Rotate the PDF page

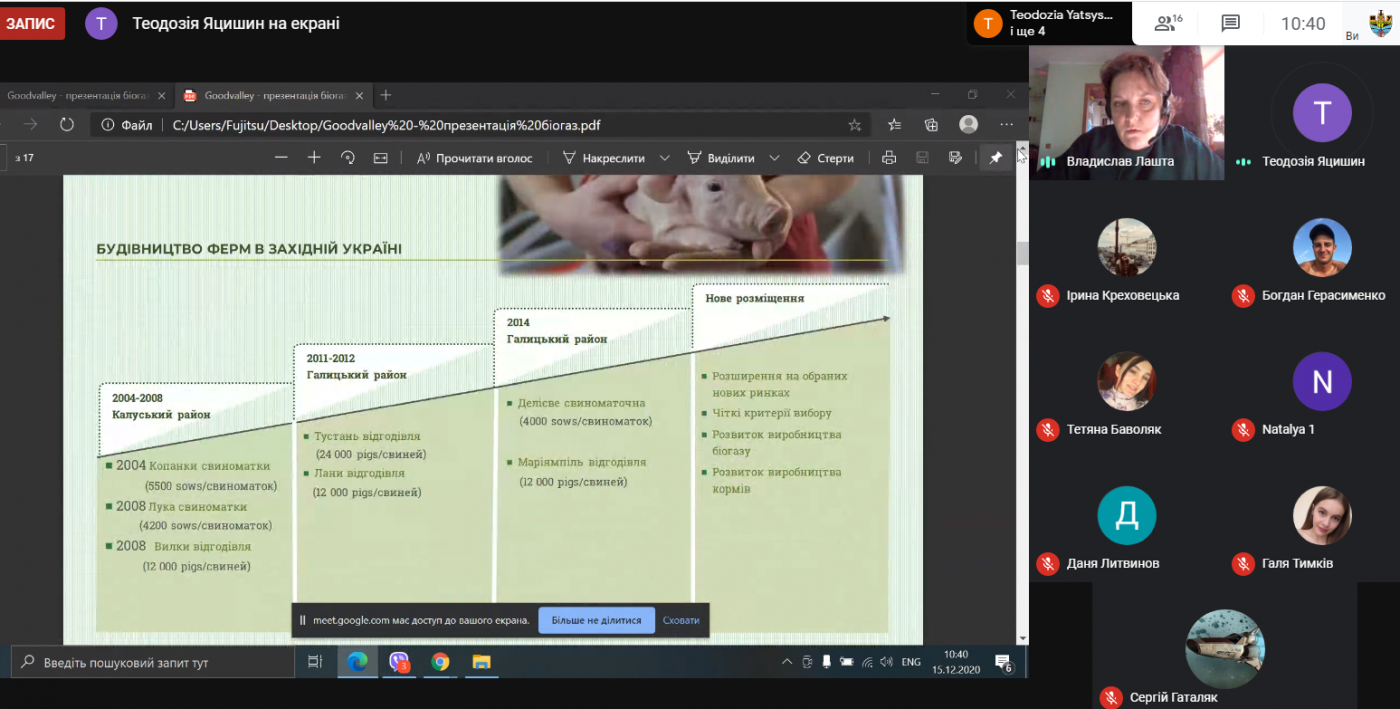point(348,158)
